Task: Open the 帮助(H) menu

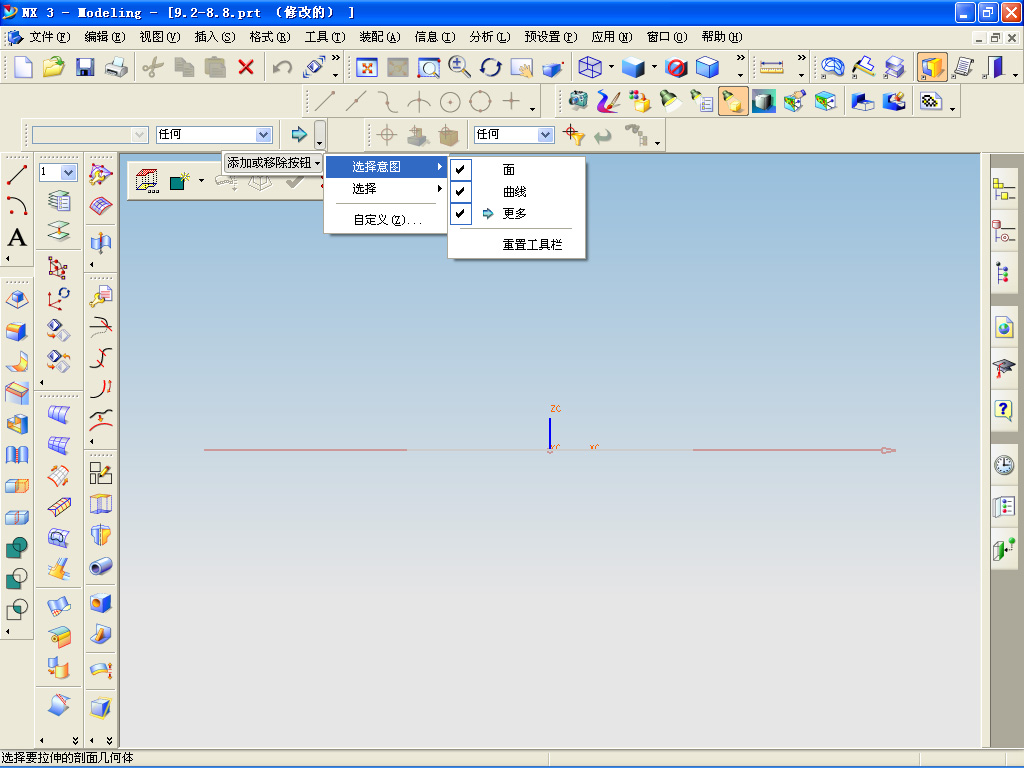Action: click(722, 37)
